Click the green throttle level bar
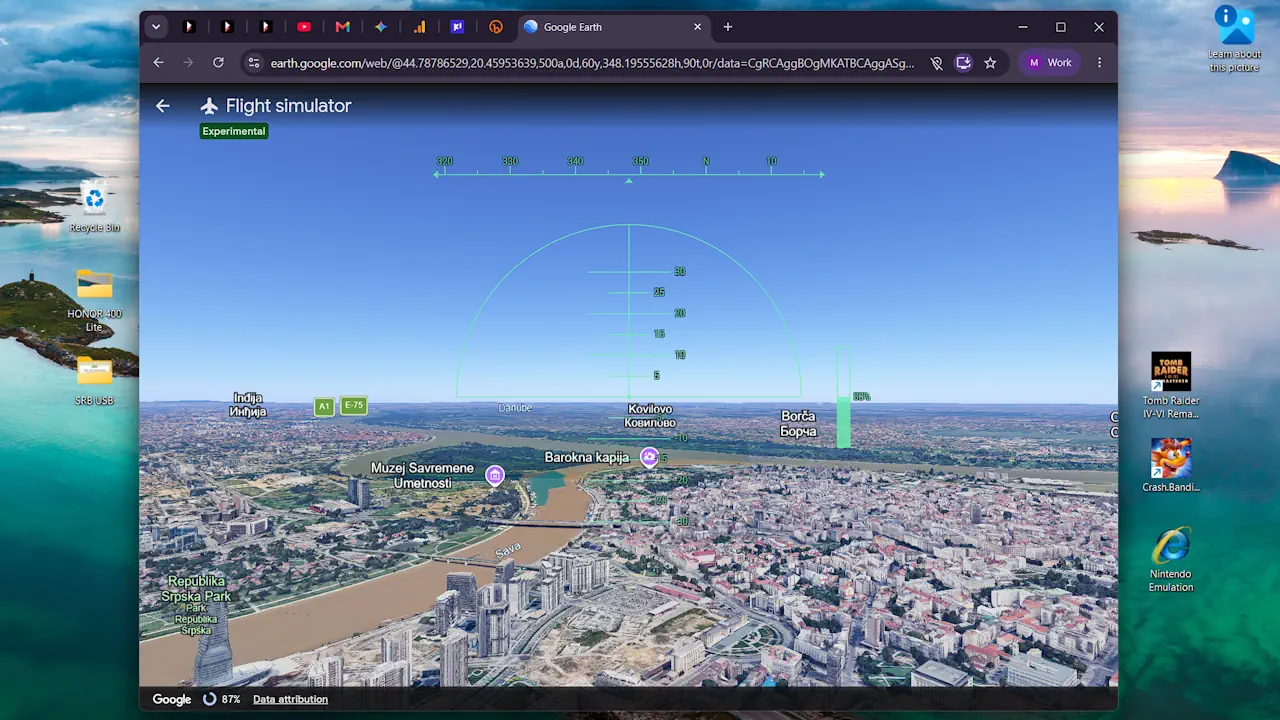1280x720 pixels. click(x=843, y=422)
